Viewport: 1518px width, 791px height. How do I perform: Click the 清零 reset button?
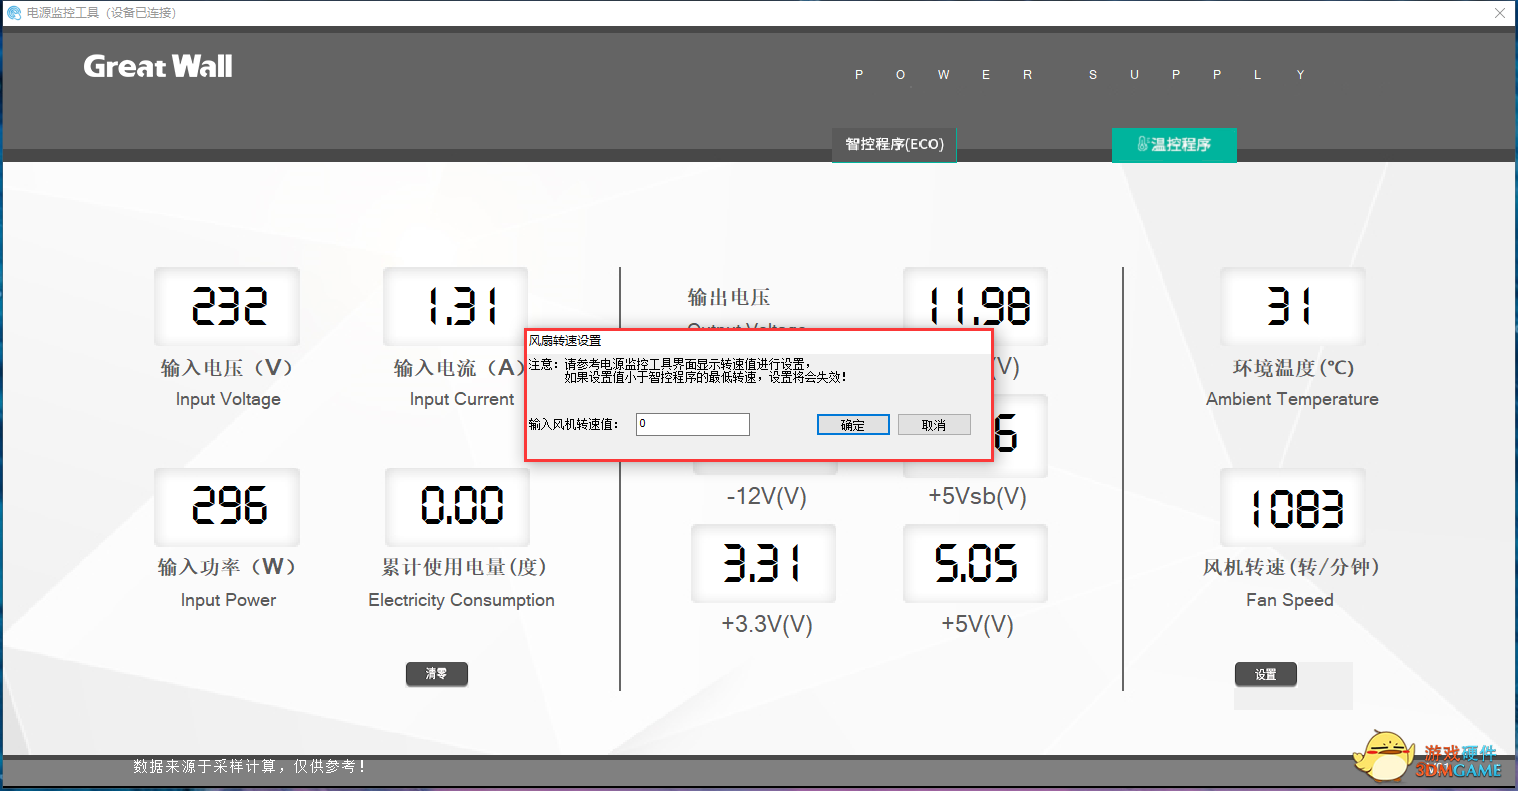click(437, 674)
